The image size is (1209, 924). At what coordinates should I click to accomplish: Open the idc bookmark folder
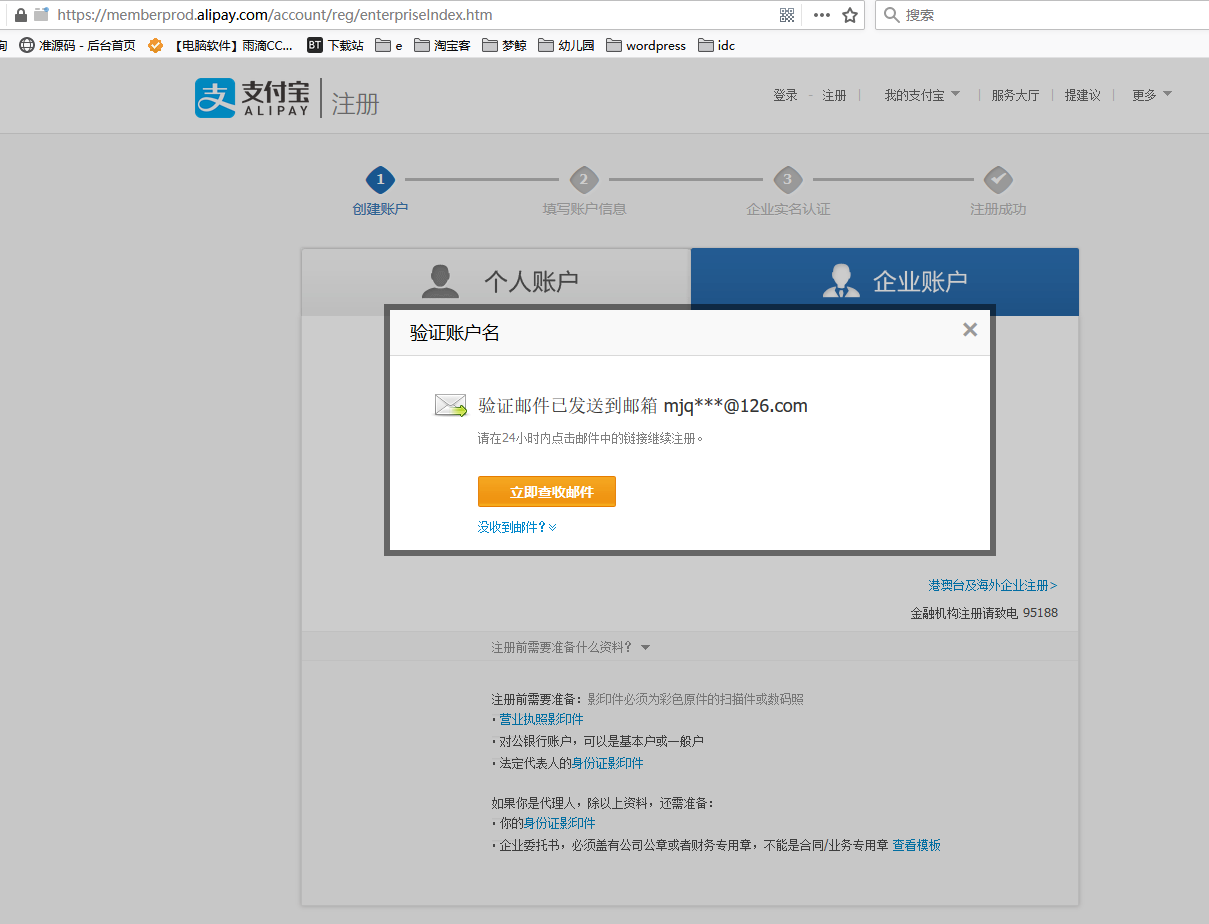(716, 45)
